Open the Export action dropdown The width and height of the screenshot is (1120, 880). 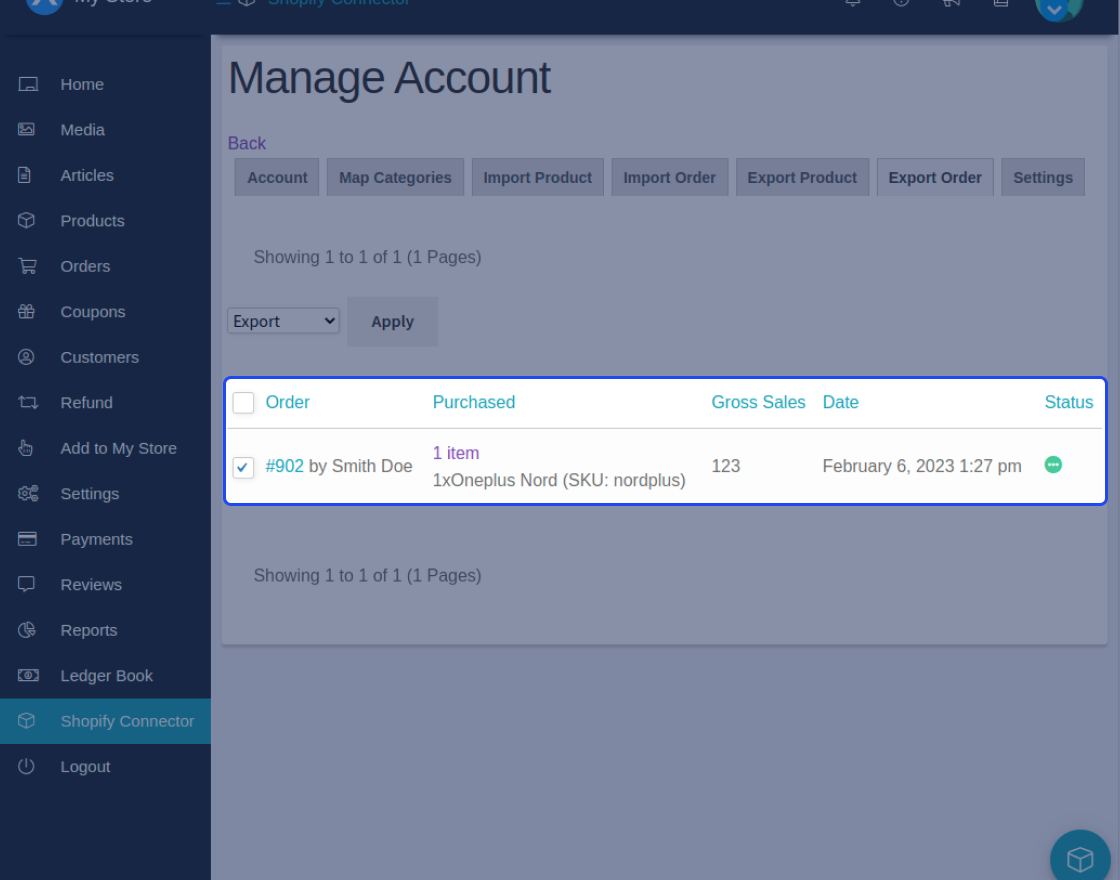click(283, 320)
